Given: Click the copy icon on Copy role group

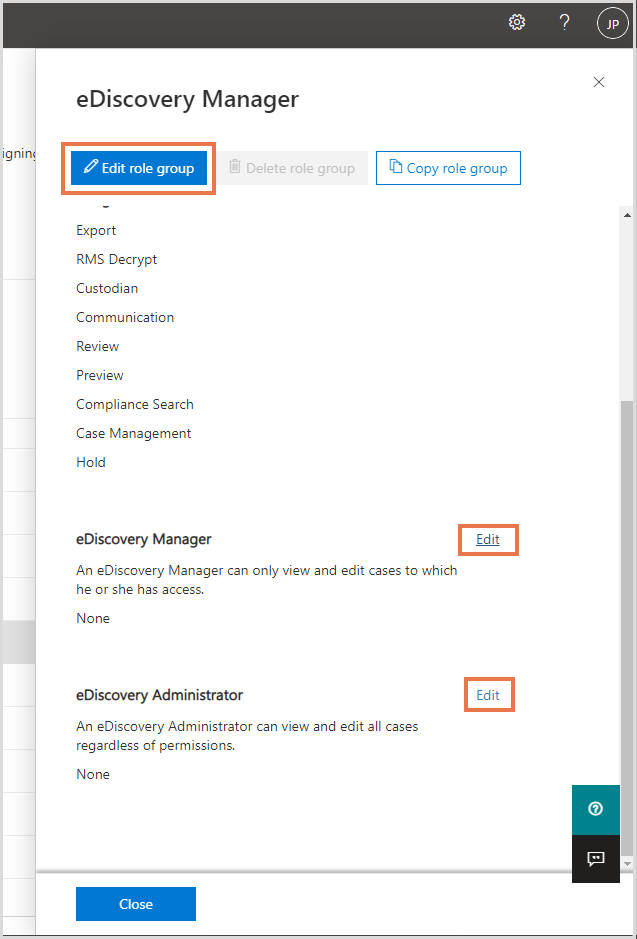Looking at the screenshot, I should [398, 168].
